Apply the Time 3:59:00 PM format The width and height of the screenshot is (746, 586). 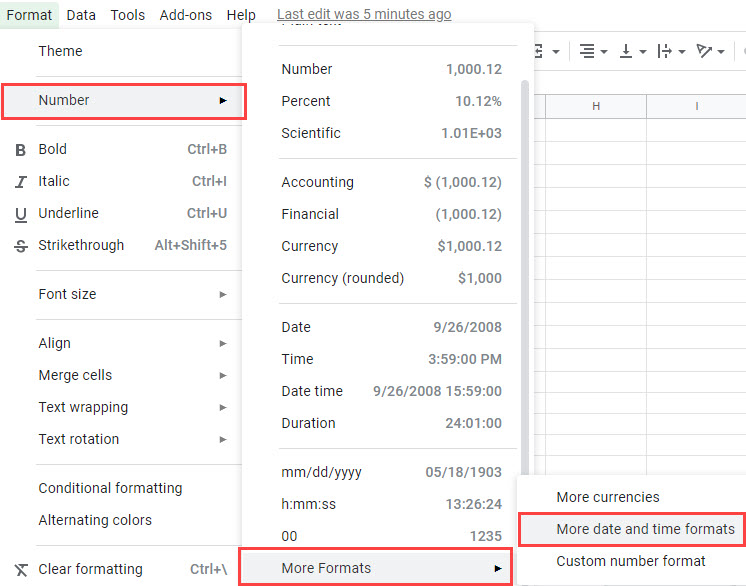click(x=391, y=359)
